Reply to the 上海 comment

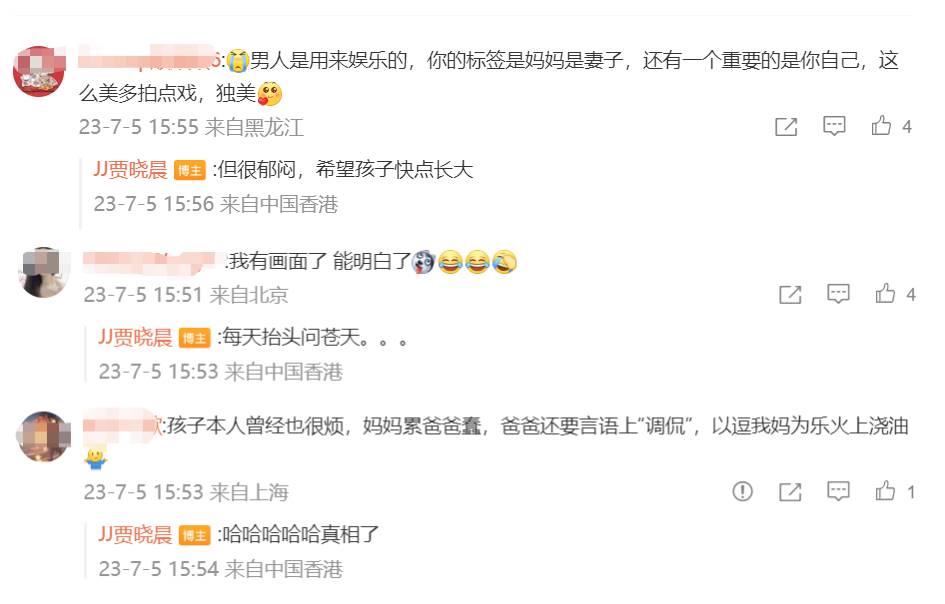point(838,491)
